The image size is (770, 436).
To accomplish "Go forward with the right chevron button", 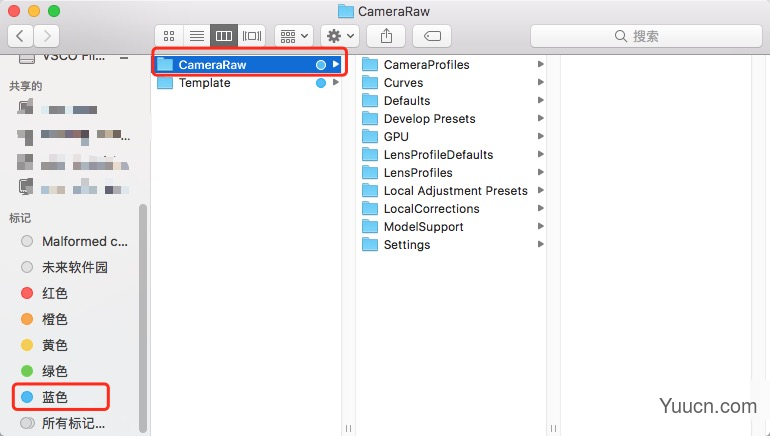I will tap(47, 36).
